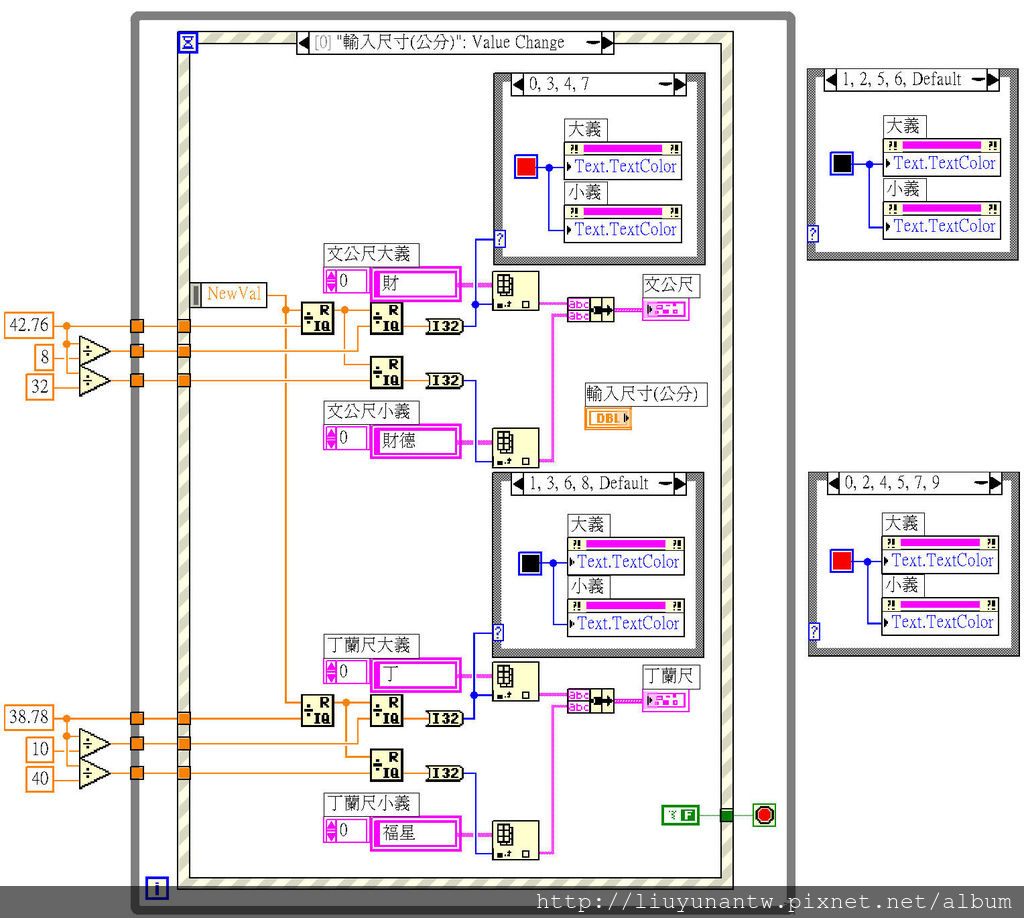Open the 0, 3, 4, 7 case selector dropdown
The height and width of the screenshot is (918, 1024).
pos(665,84)
